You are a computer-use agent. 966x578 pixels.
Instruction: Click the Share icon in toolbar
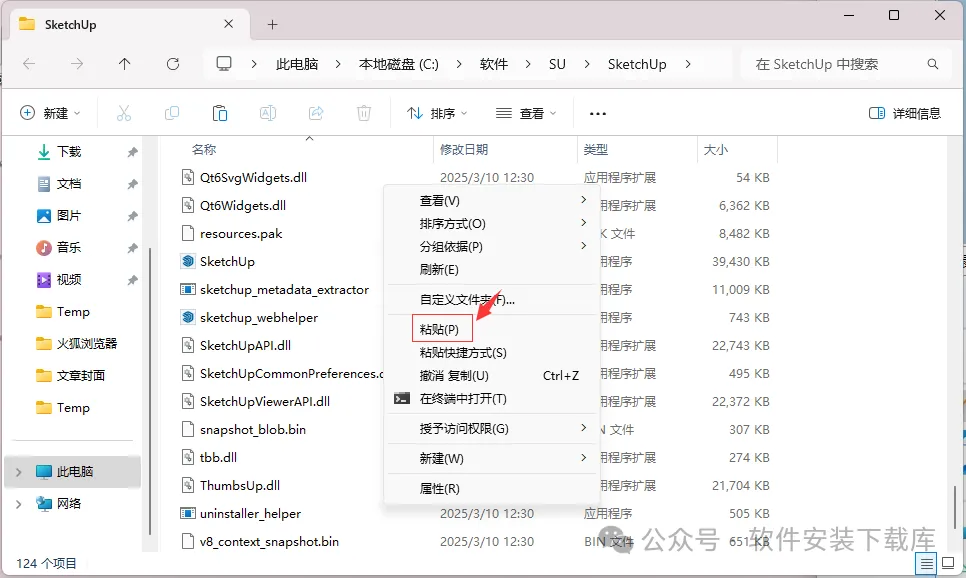coord(316,113)
